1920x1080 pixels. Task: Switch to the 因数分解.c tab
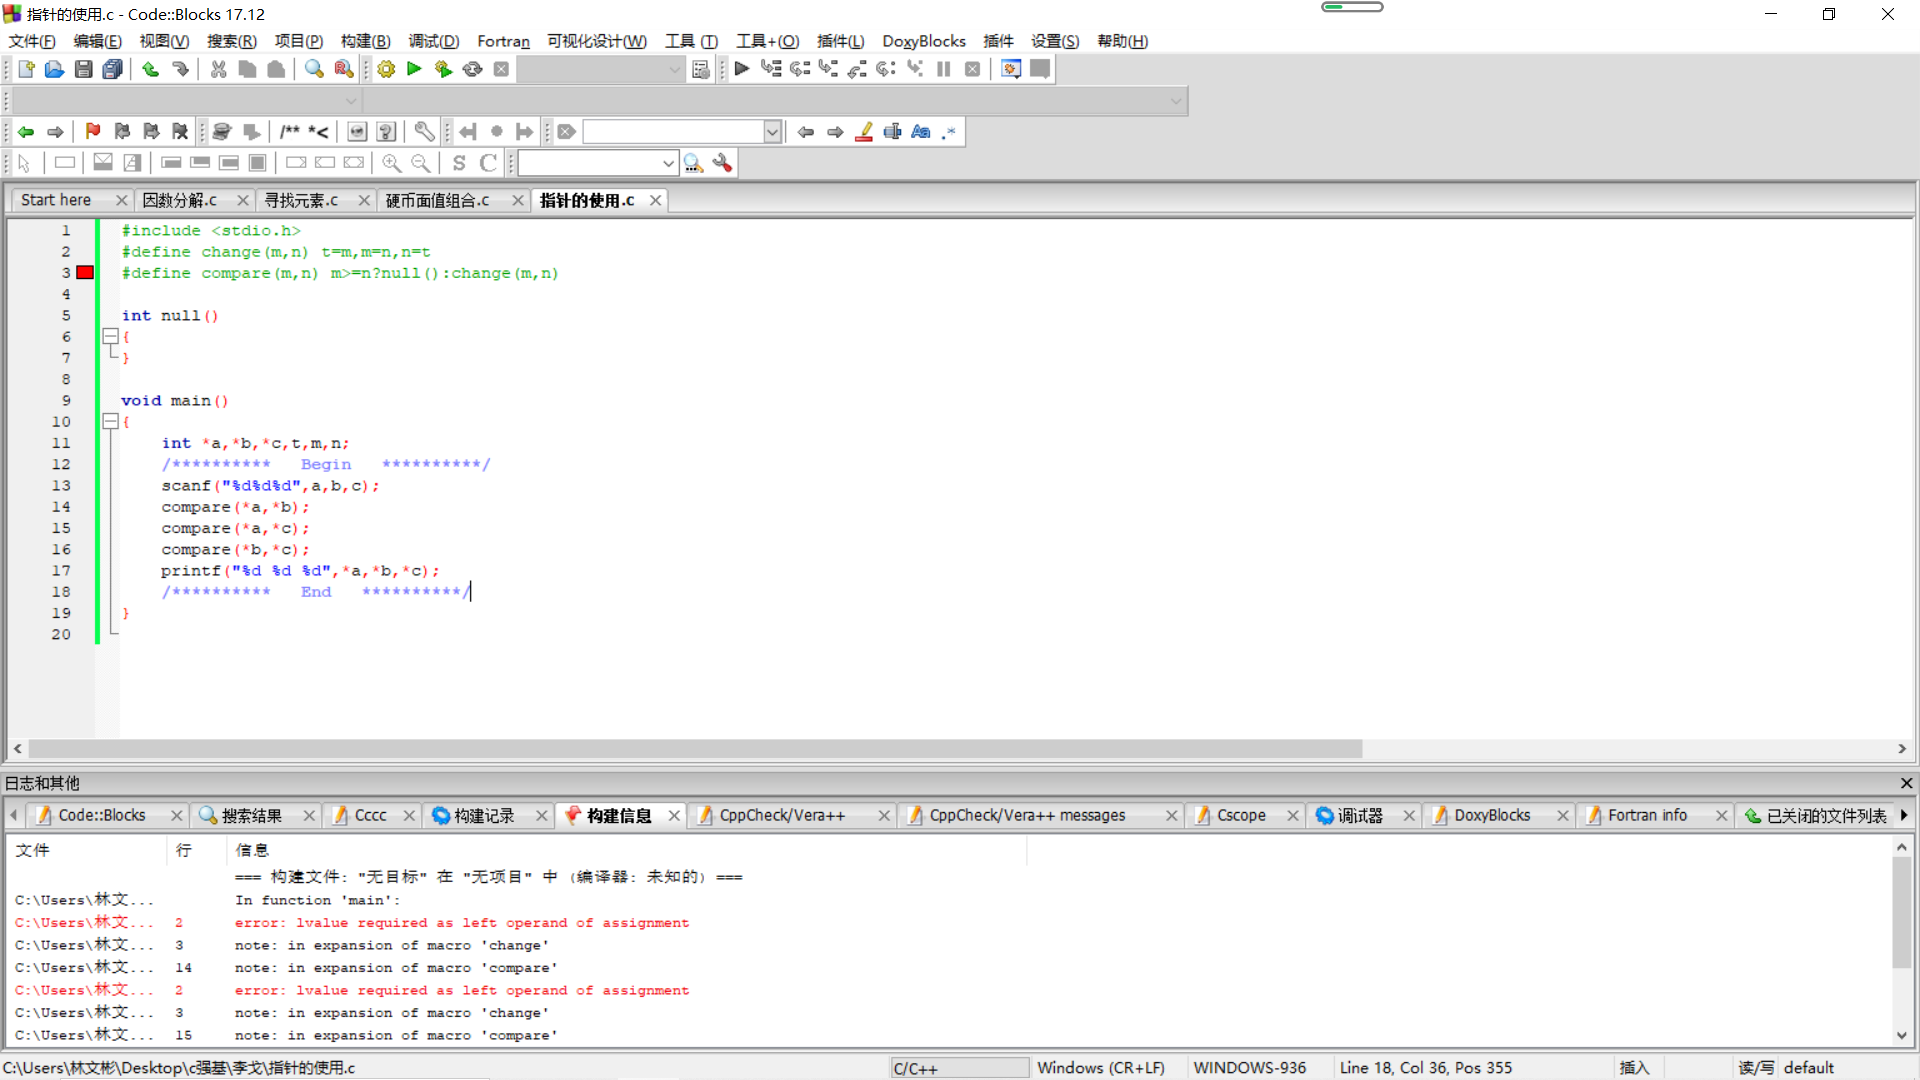180,200
